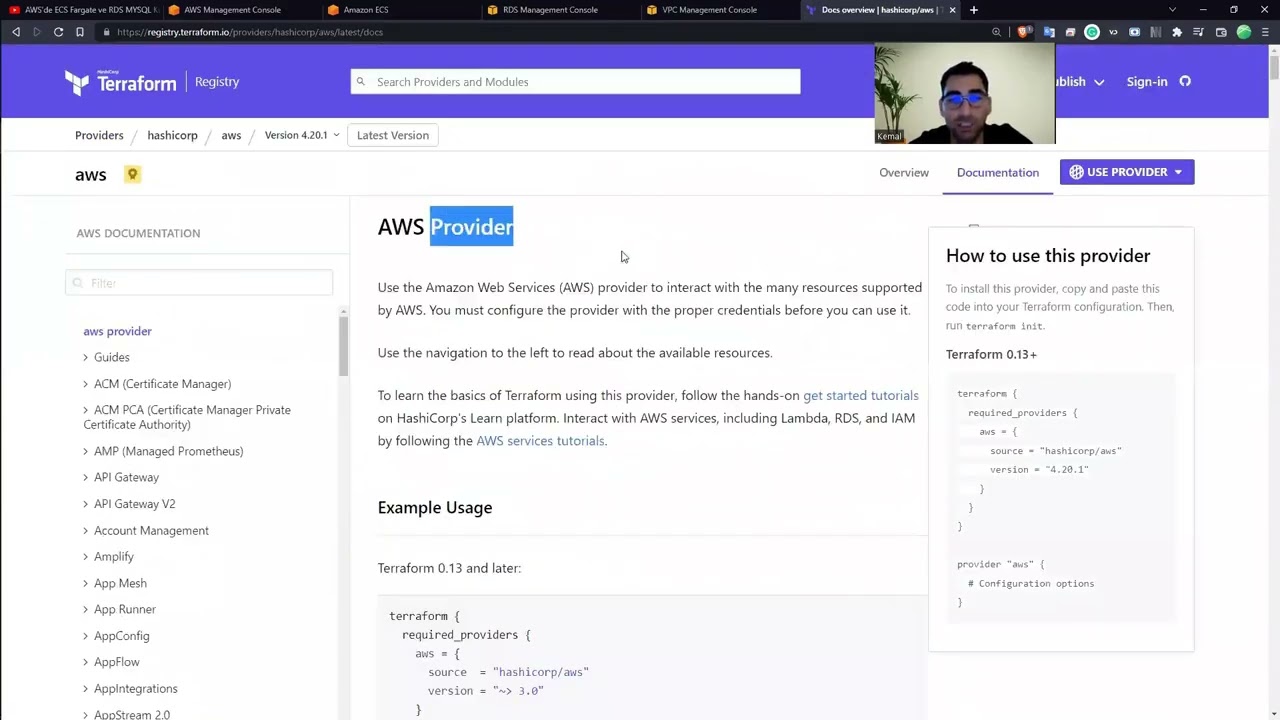The image size is (1280, 720).
Task: Click the sidebar navigation scrollbar thumb
Action: [343, 345]
